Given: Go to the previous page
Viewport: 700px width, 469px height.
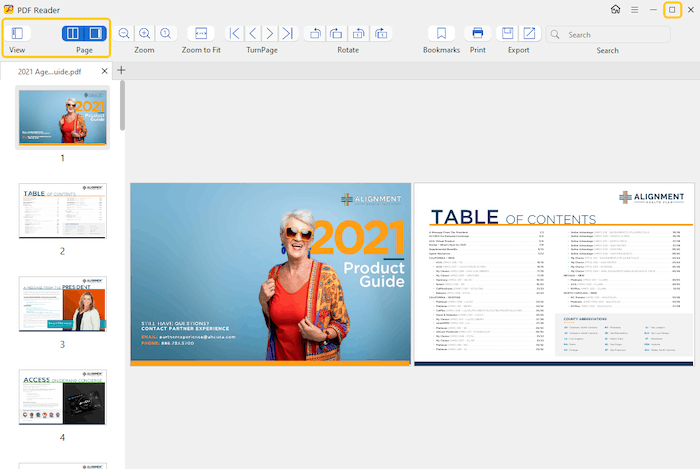Looking at the screenshot, I should click(252, 33).
